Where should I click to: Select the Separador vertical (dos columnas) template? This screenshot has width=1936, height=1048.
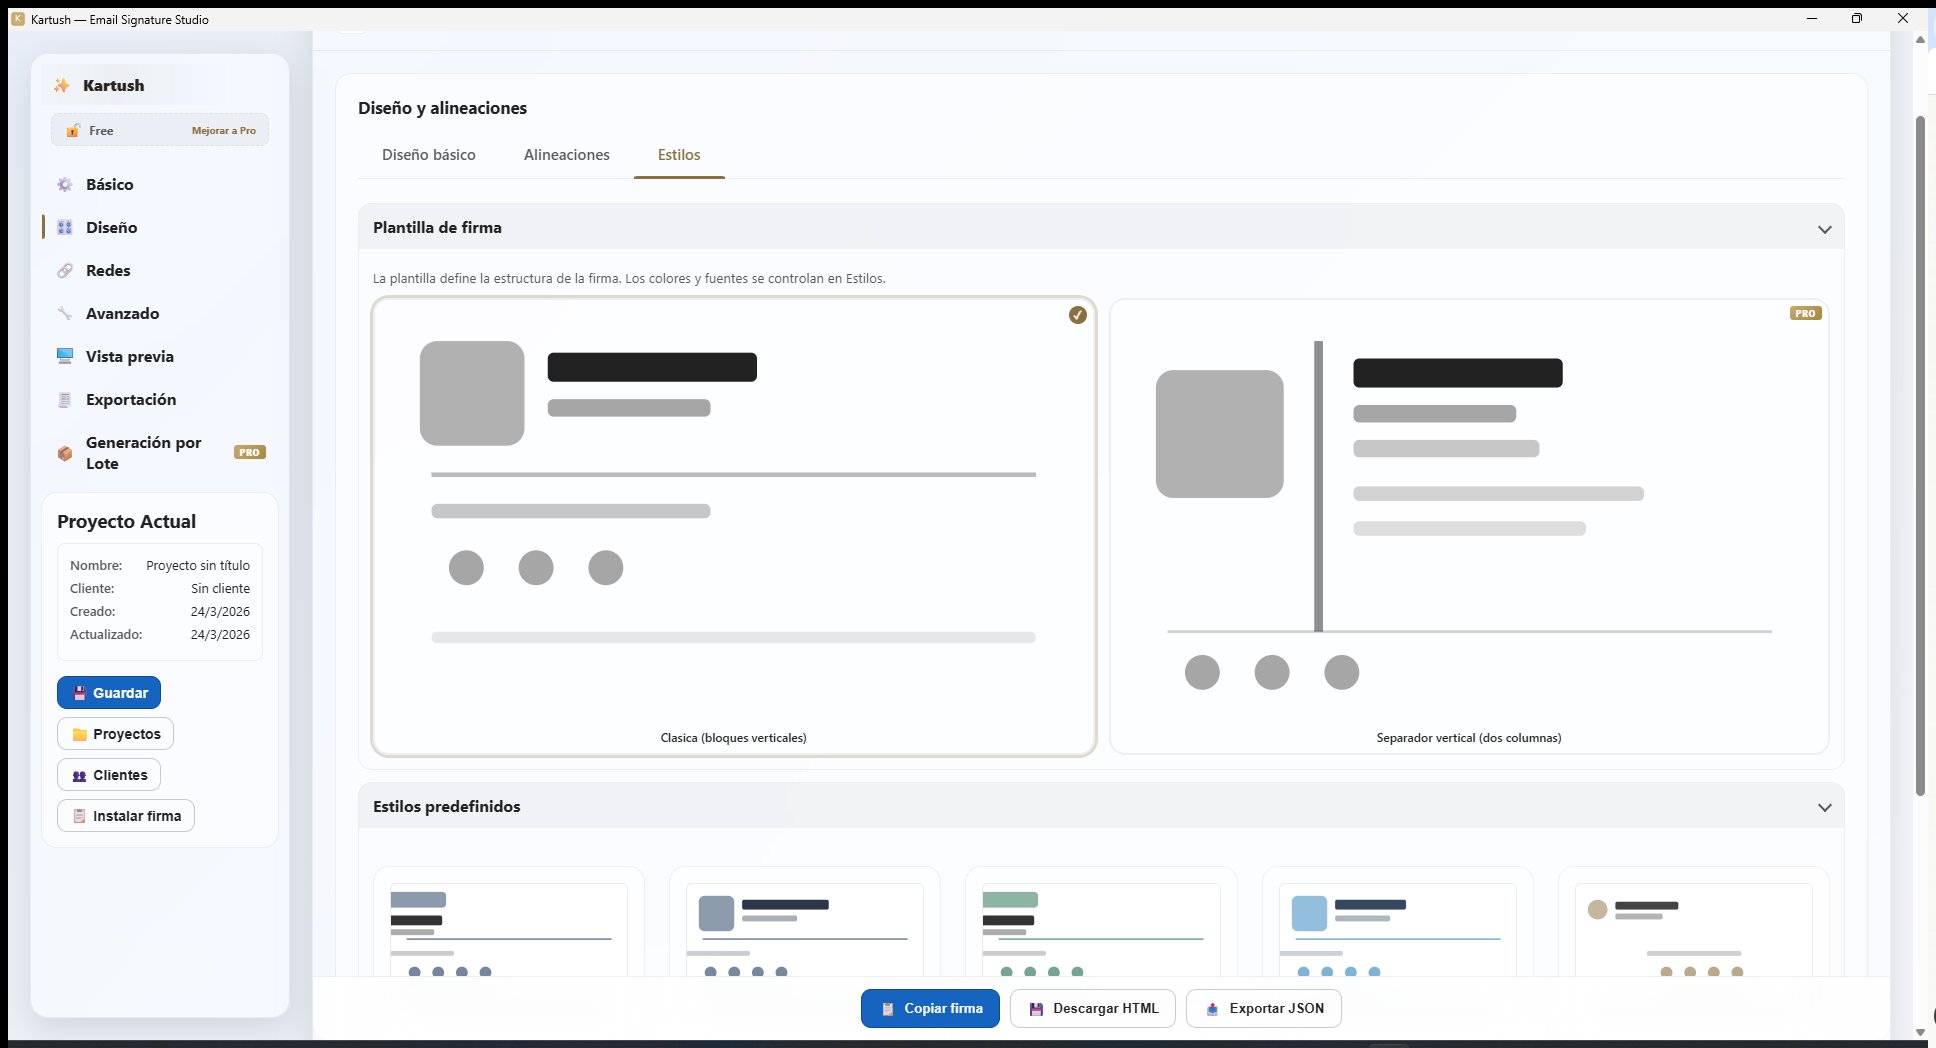1468,526
